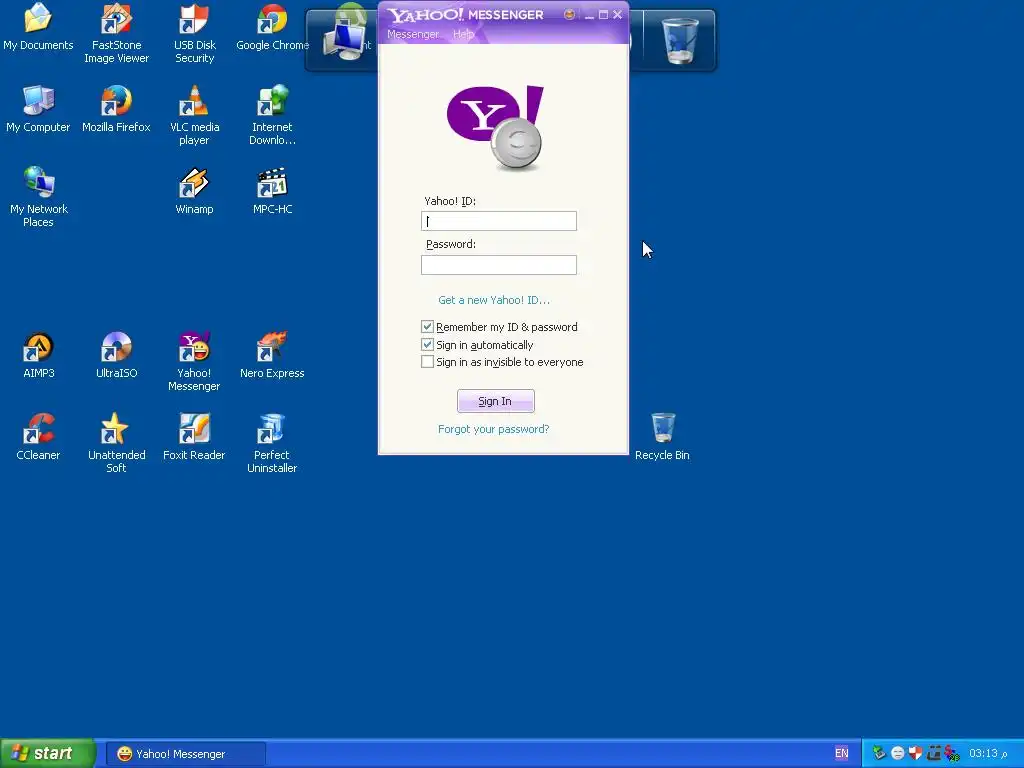Uncheck Sign in automatically
The image size is (1024, 768).
coord(427,344)
